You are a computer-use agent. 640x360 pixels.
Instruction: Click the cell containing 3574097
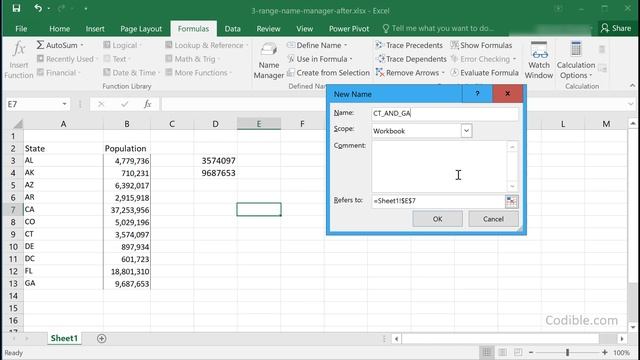(215, 161)
